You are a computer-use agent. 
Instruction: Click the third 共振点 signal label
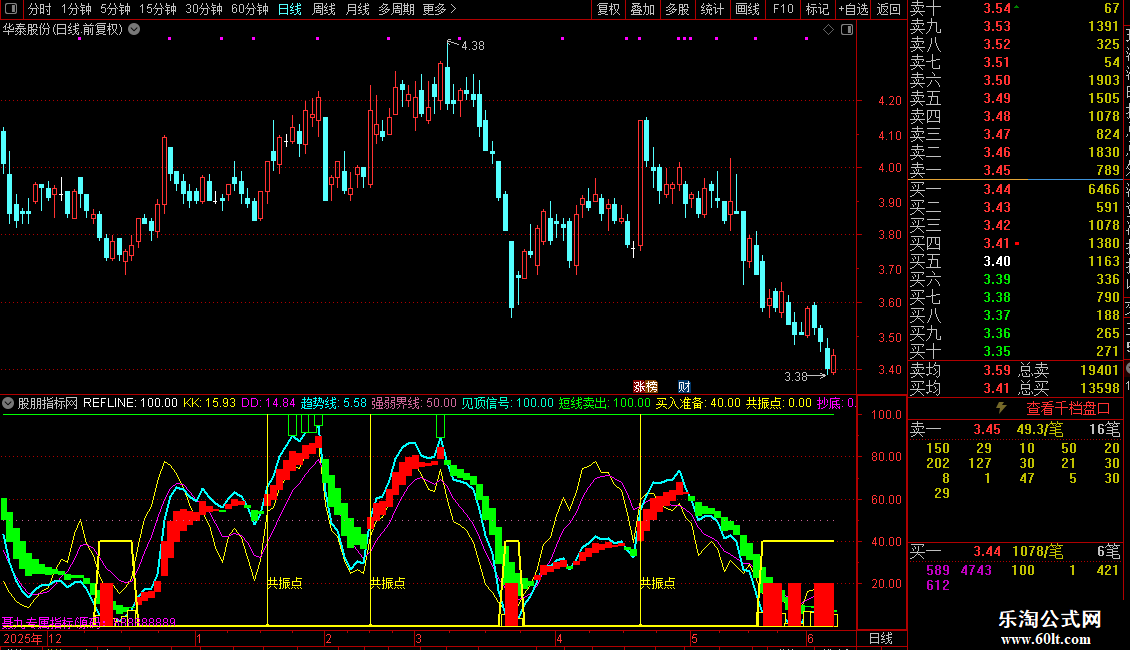pyautogui.click(x=658, y=583)
